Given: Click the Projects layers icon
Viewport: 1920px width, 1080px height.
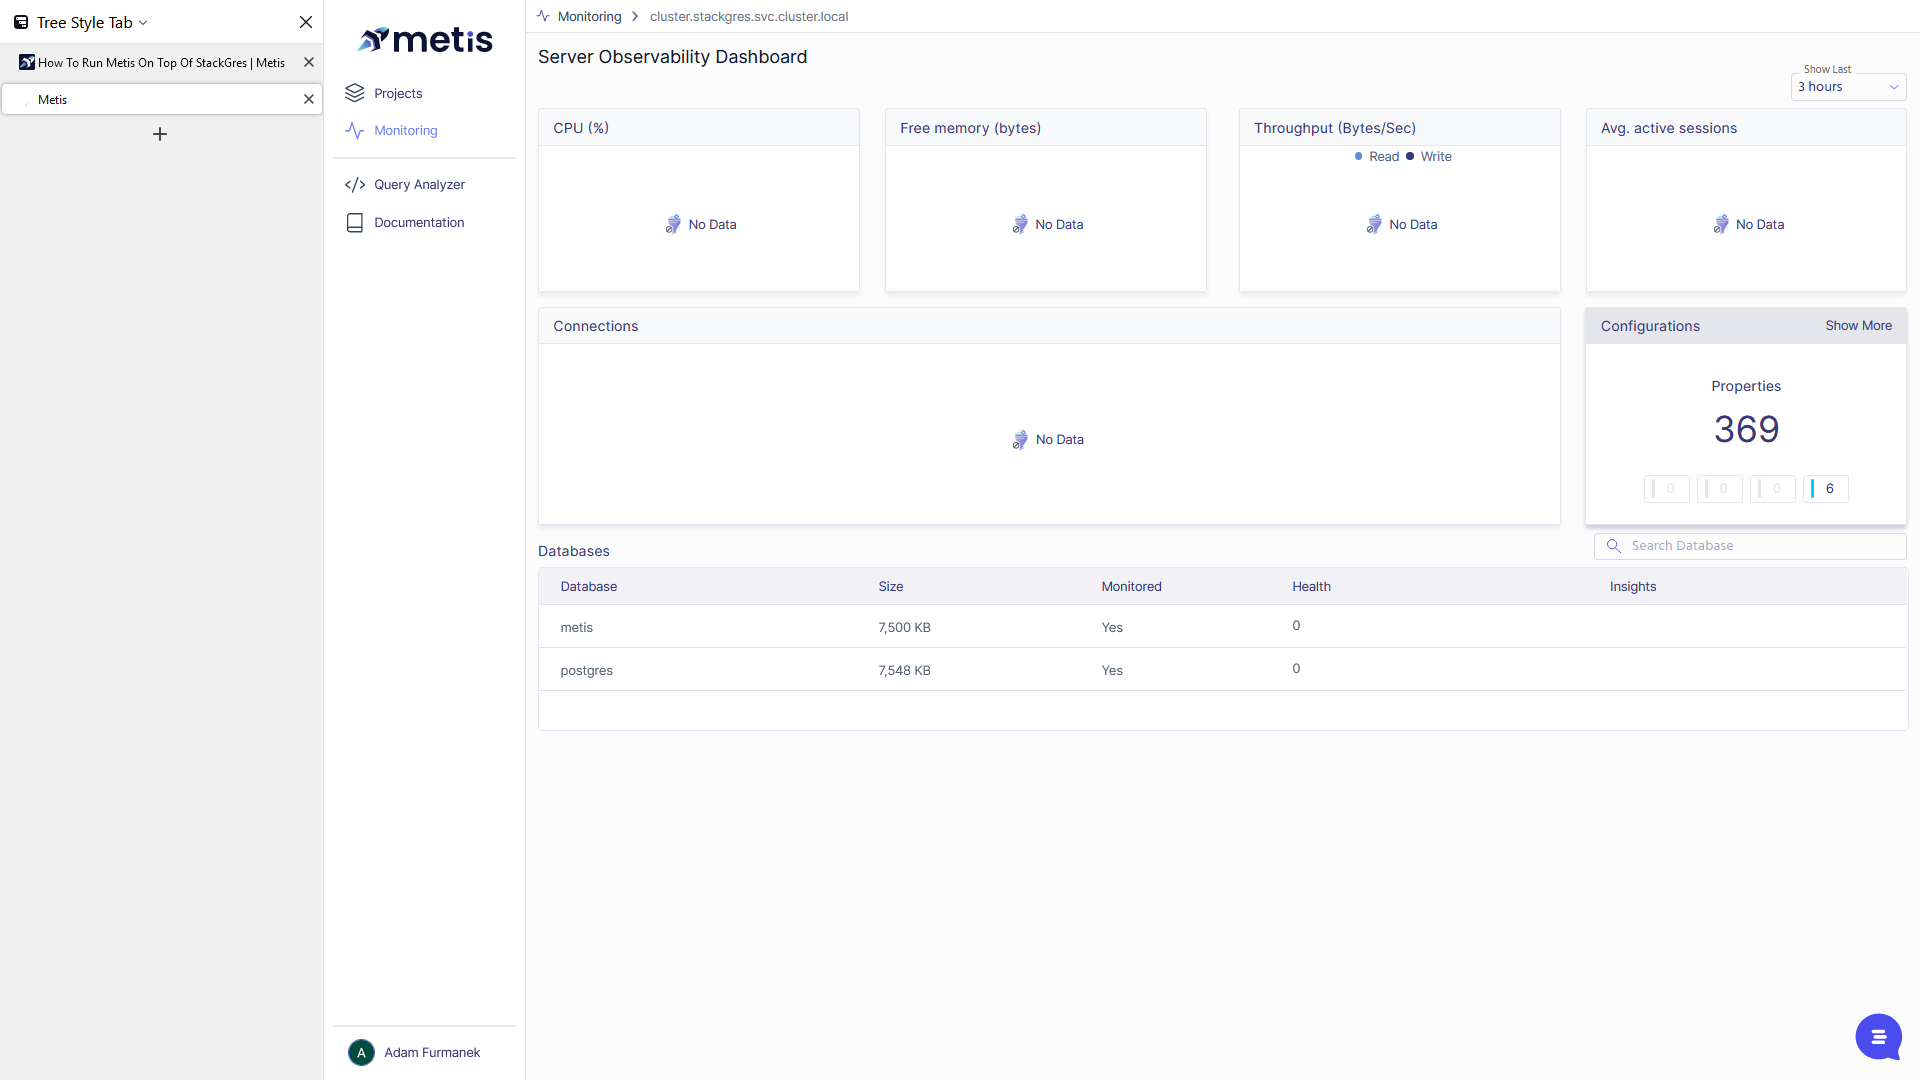Looking at the screenshot, I should point(355,93).
